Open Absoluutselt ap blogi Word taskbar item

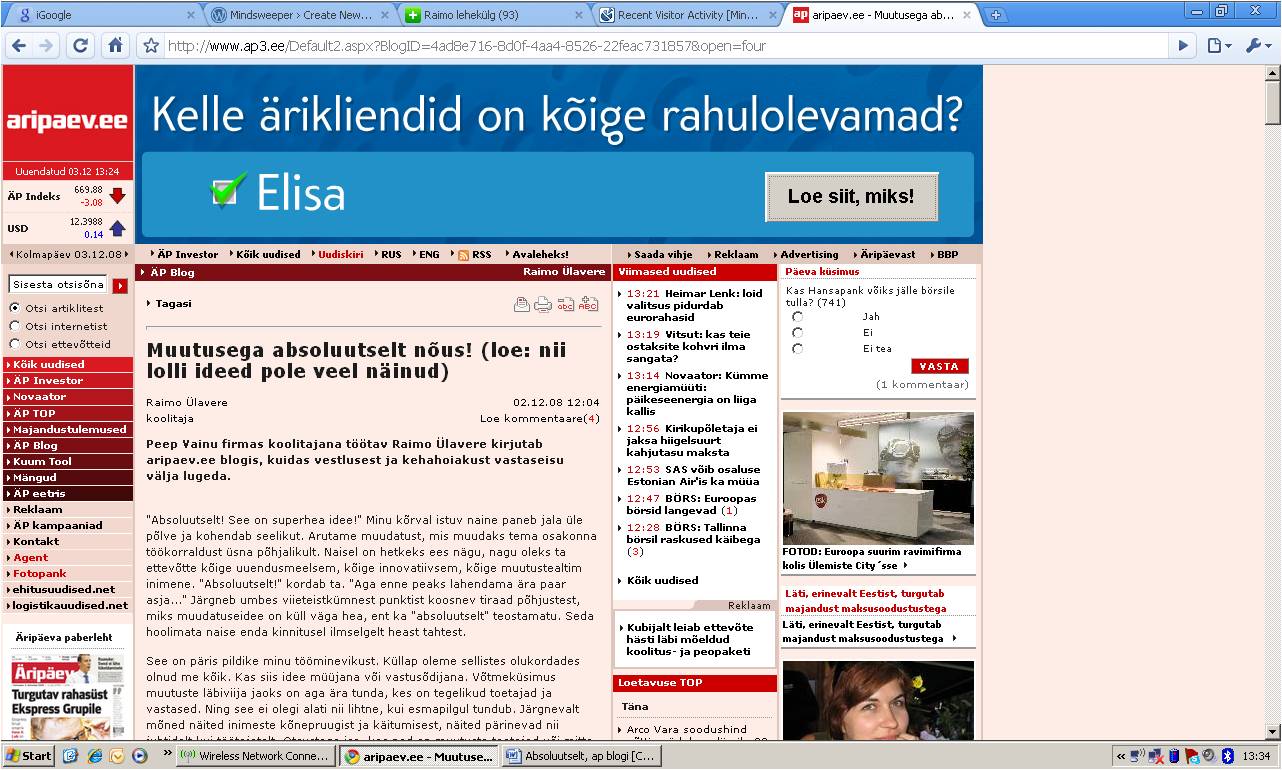pos(580,756)
